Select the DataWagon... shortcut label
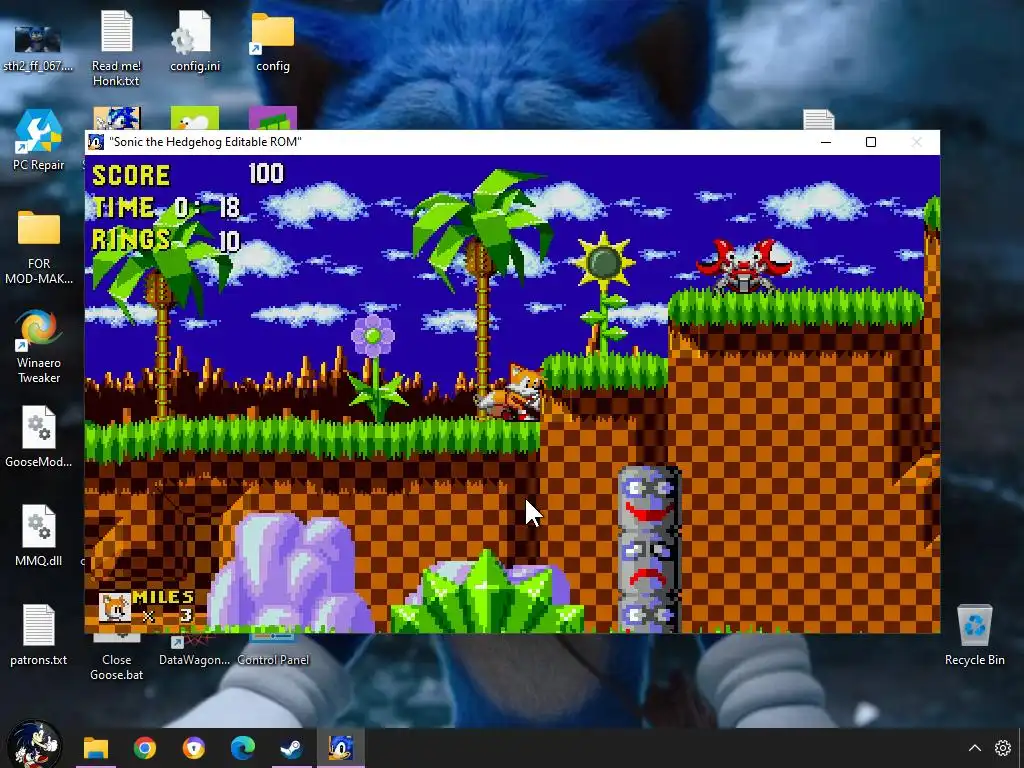This screenshot has width=1024, height=768. (x=195, y=660)
